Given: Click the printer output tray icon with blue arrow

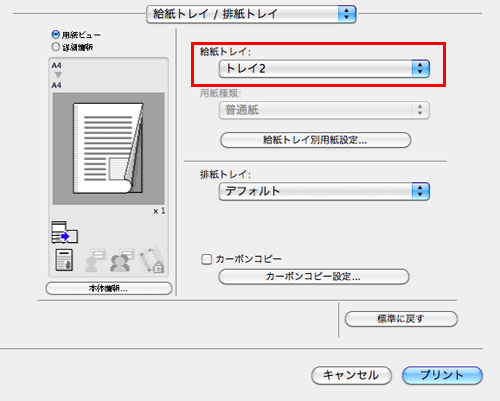Looking at the screenshot, I should pos(65,232).
